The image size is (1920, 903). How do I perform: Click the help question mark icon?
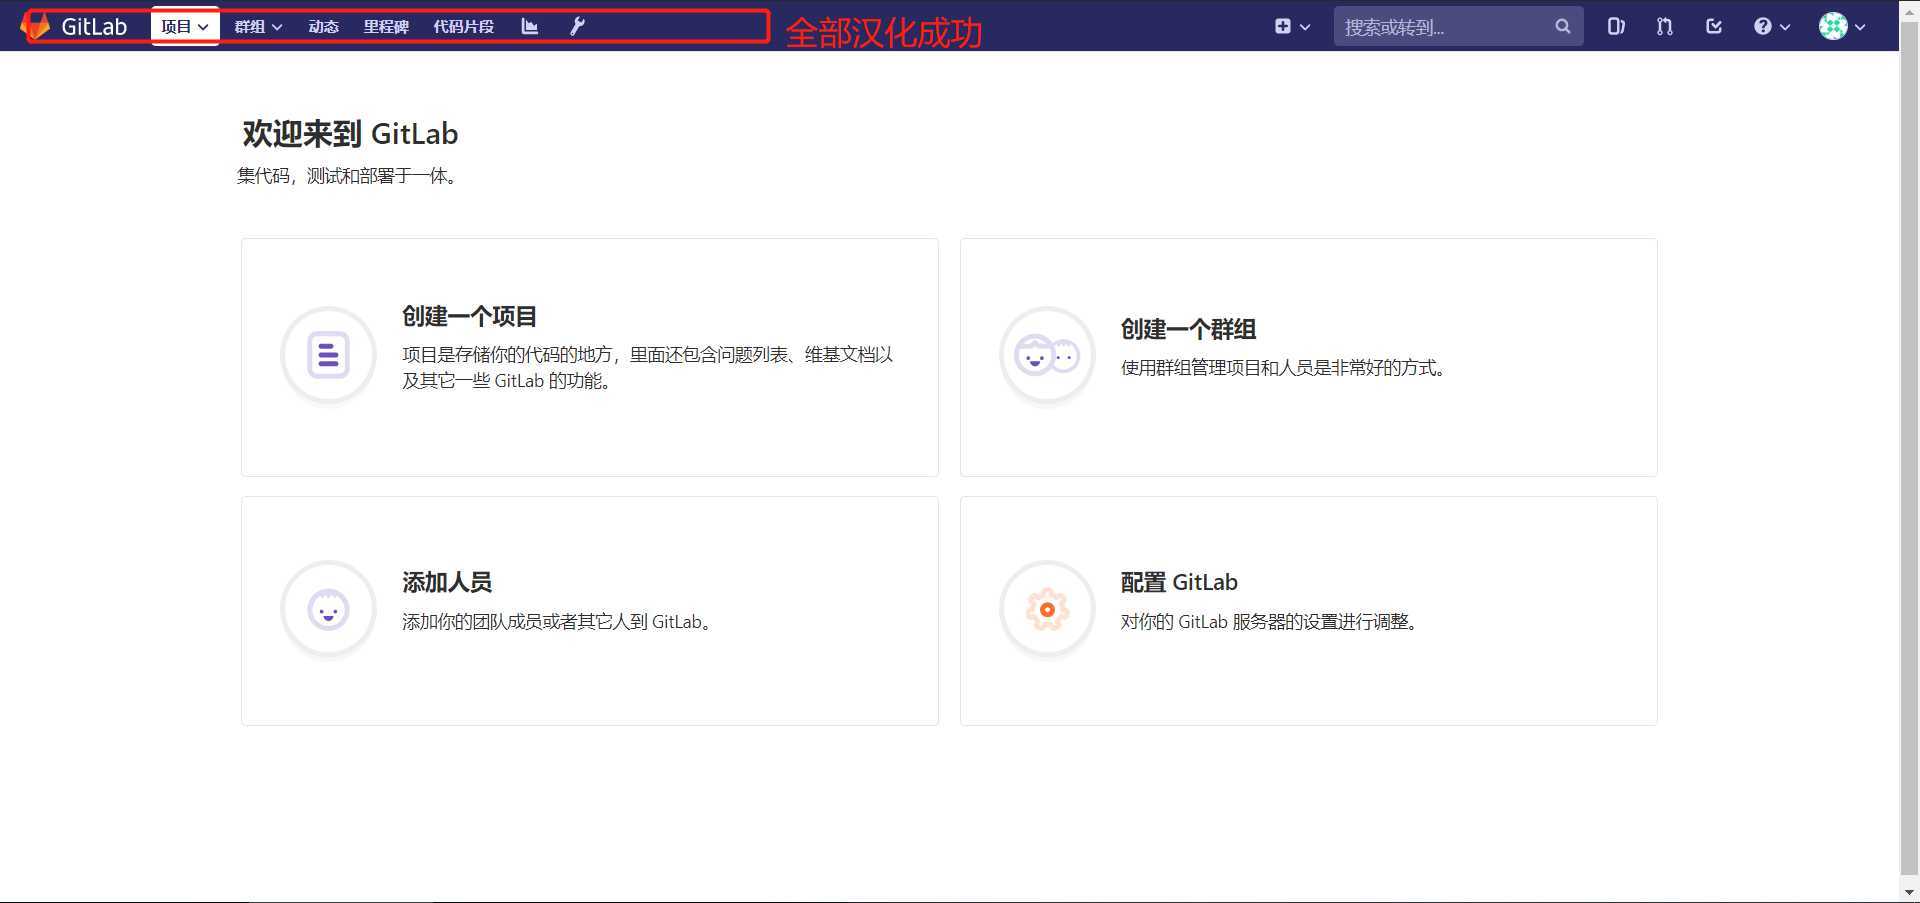pyautogui.click(x=1763, y=27)
